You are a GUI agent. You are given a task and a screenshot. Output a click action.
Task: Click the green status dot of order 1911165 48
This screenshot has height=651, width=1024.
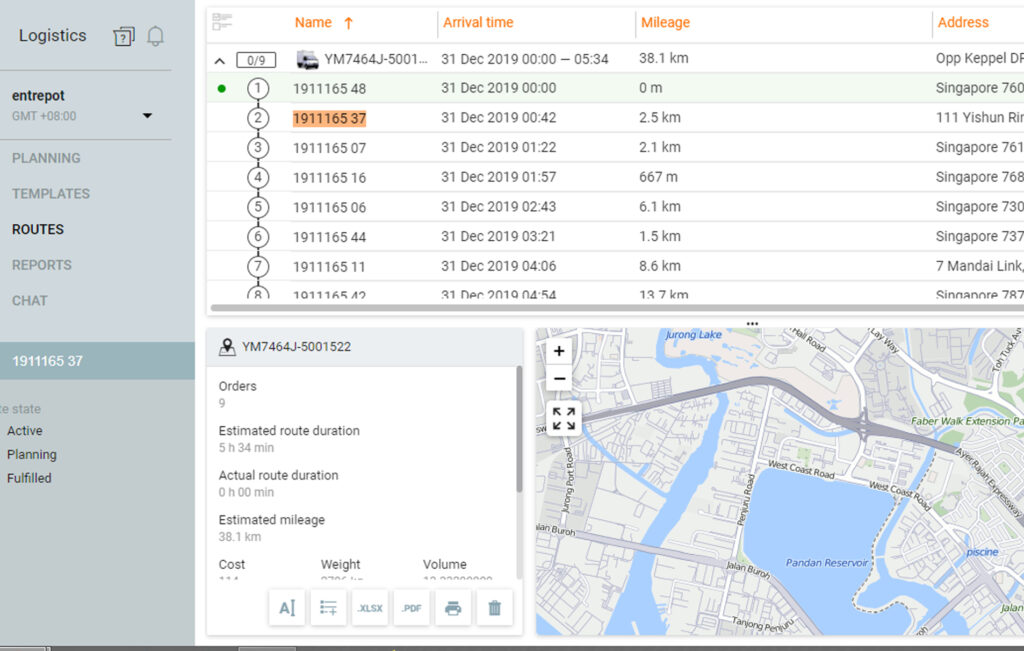click(x=222, y=88)
